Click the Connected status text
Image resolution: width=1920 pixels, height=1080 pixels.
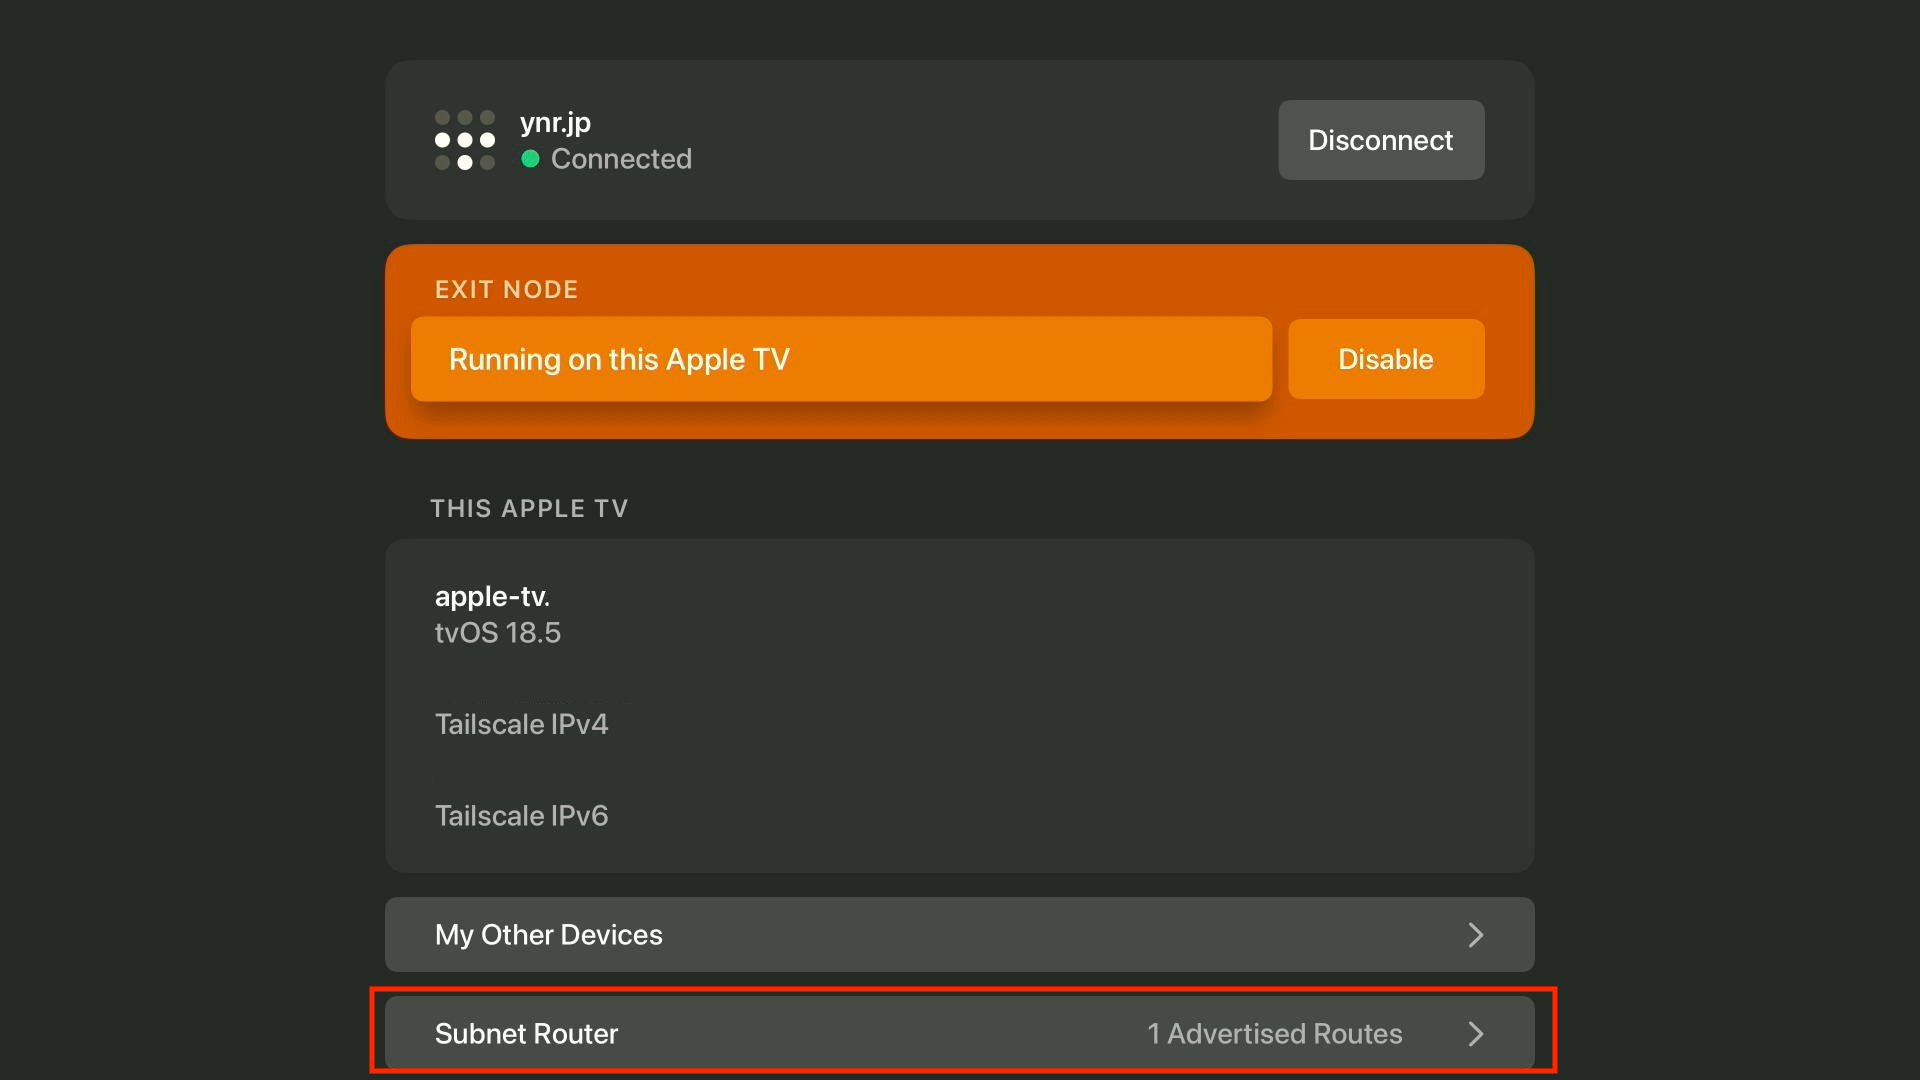coord(621,159)
